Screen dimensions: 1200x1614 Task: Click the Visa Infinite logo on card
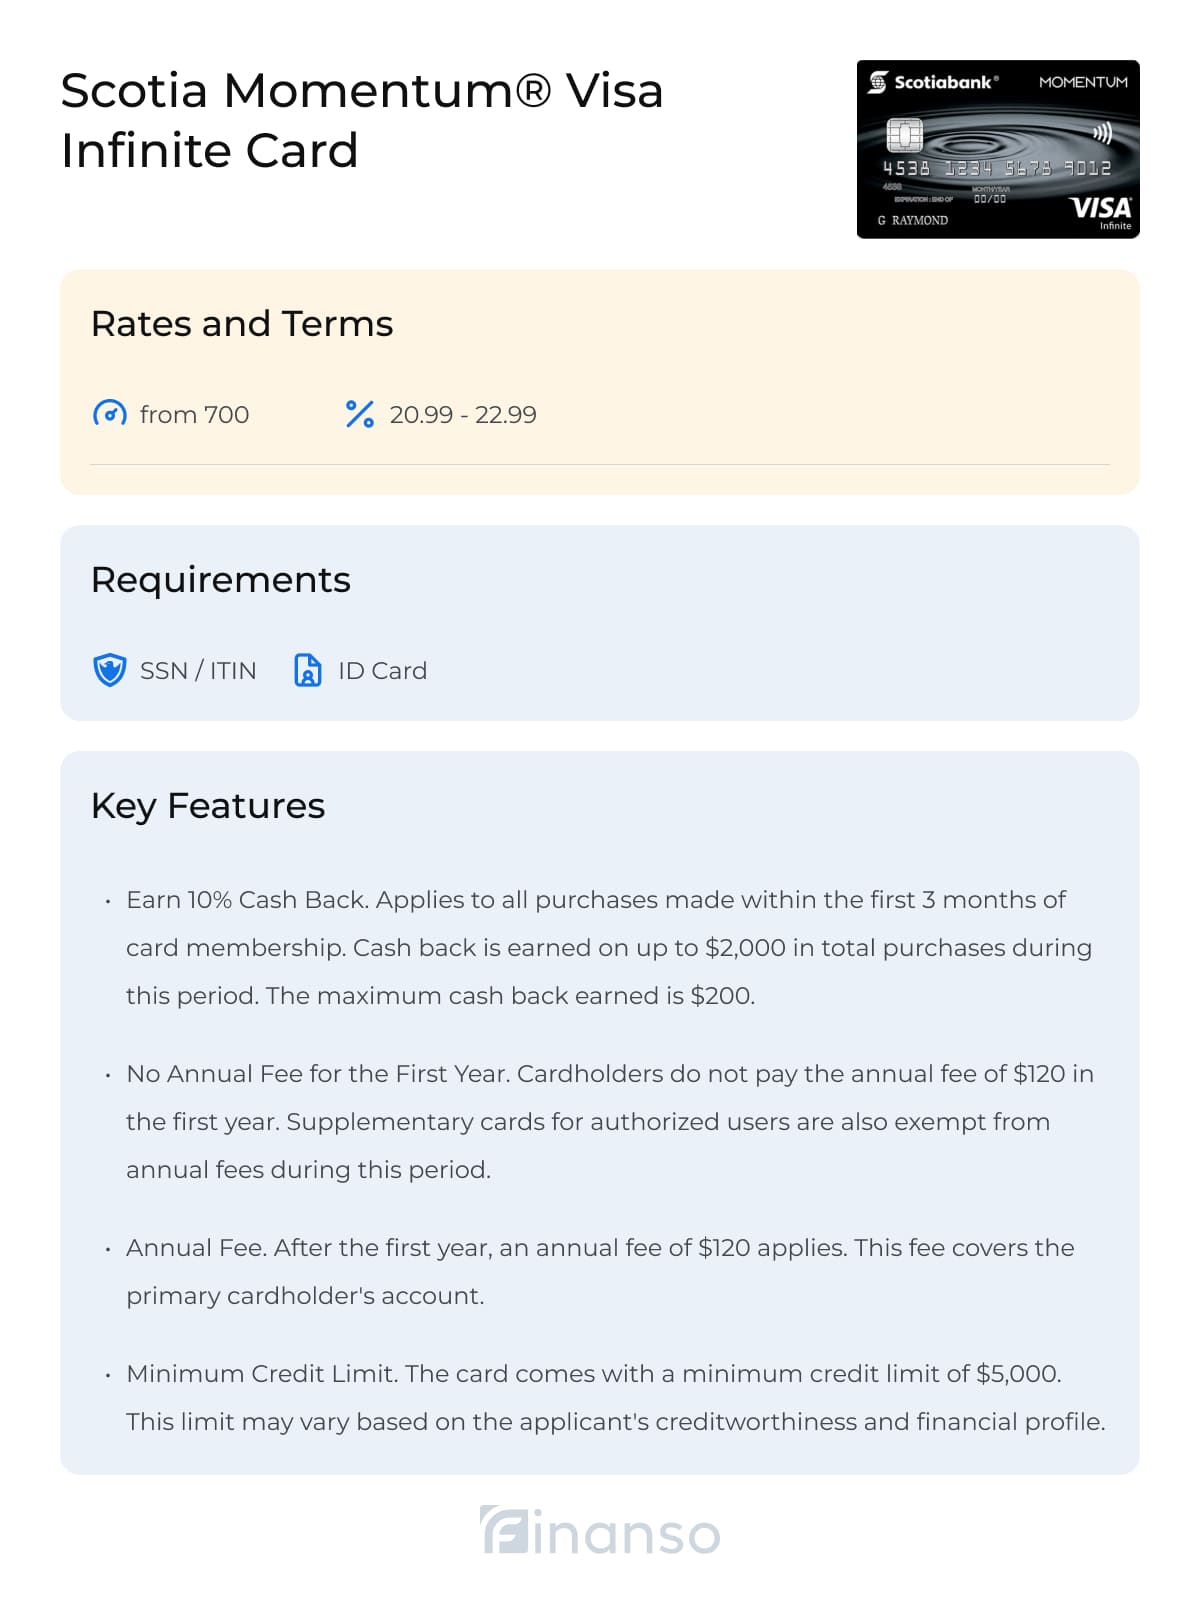pyautogui.click(x=1100, y=211)
